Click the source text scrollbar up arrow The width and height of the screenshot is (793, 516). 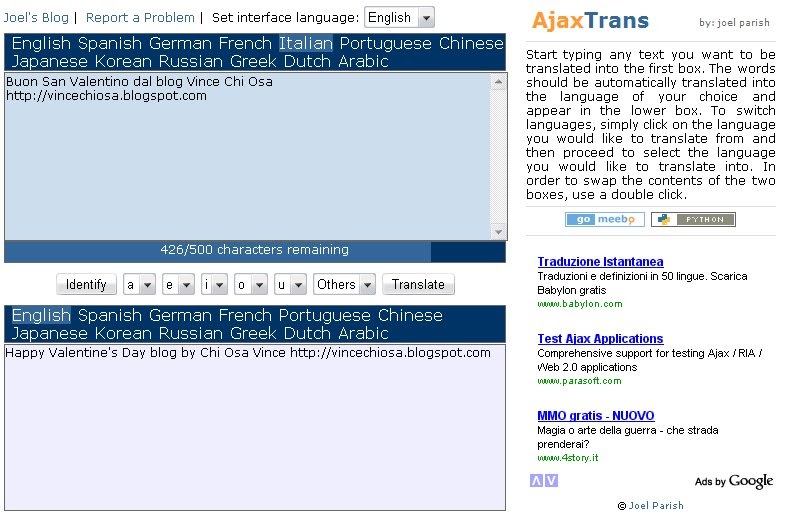click(498, 81)
